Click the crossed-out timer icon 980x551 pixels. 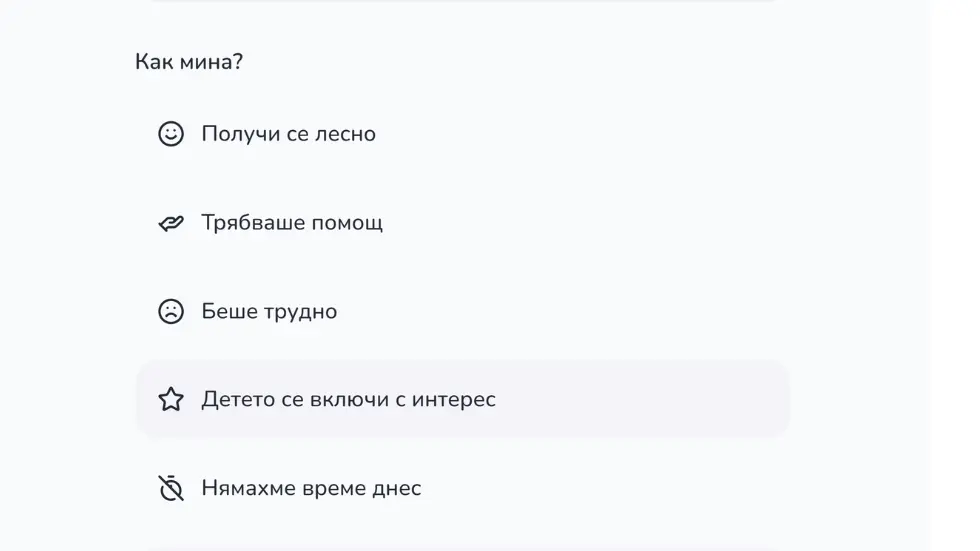pyautogui.click(x=171, y=488)
